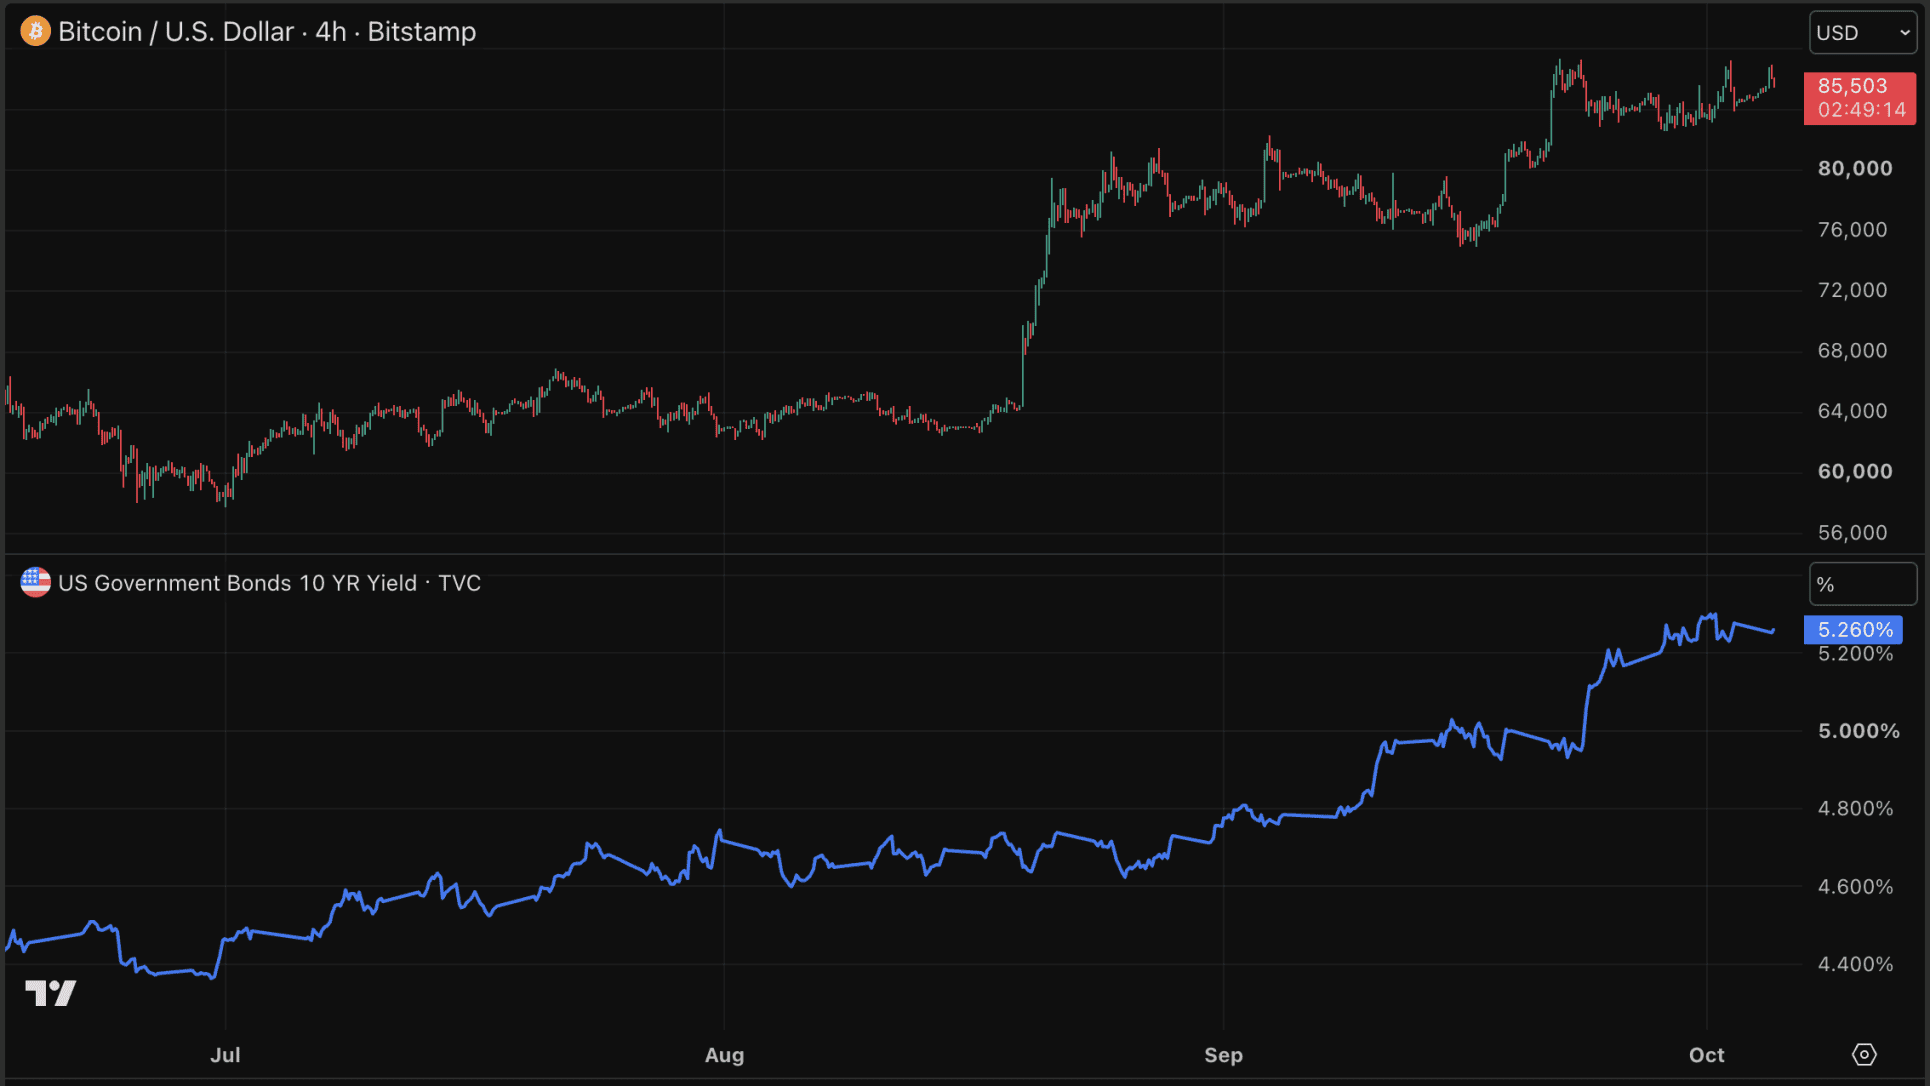Screen dimensions: 1930x1086
Task: Click the 60,000 price axis label
Action: [1855, 471]
